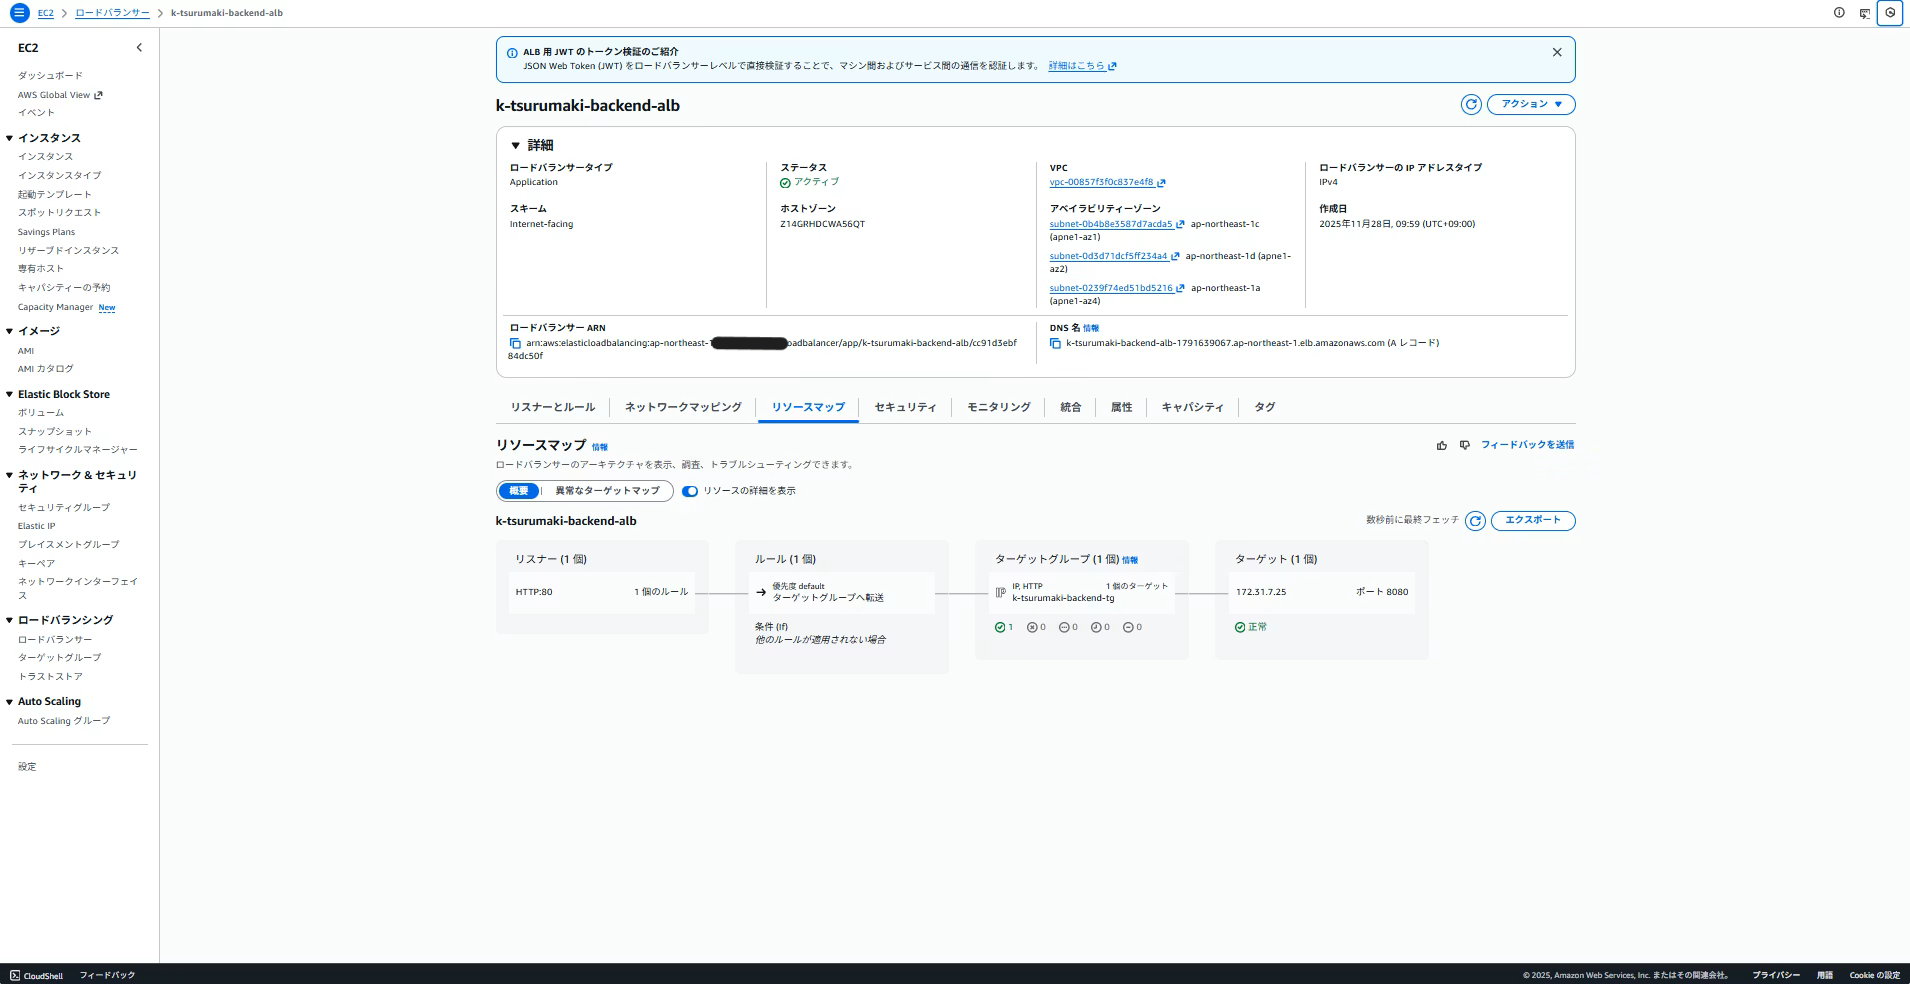1910x984 pixels.
Task: Switch to the リスナーとルール tab
Action: [x=553, y=407]
